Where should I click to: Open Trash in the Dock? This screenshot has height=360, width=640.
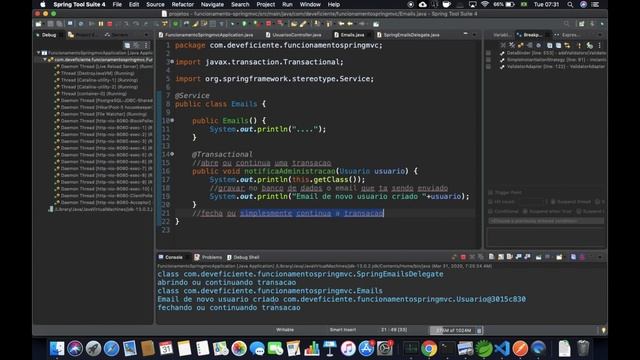click(583, 349)
